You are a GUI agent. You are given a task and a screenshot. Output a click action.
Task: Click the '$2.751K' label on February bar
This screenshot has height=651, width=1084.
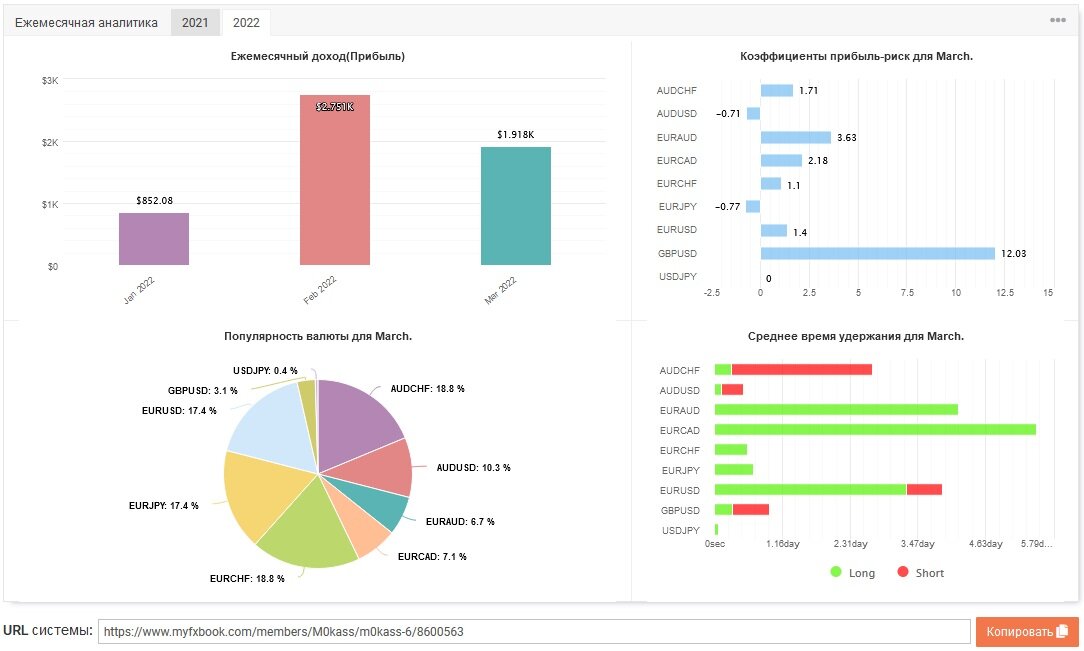(335, 106)
